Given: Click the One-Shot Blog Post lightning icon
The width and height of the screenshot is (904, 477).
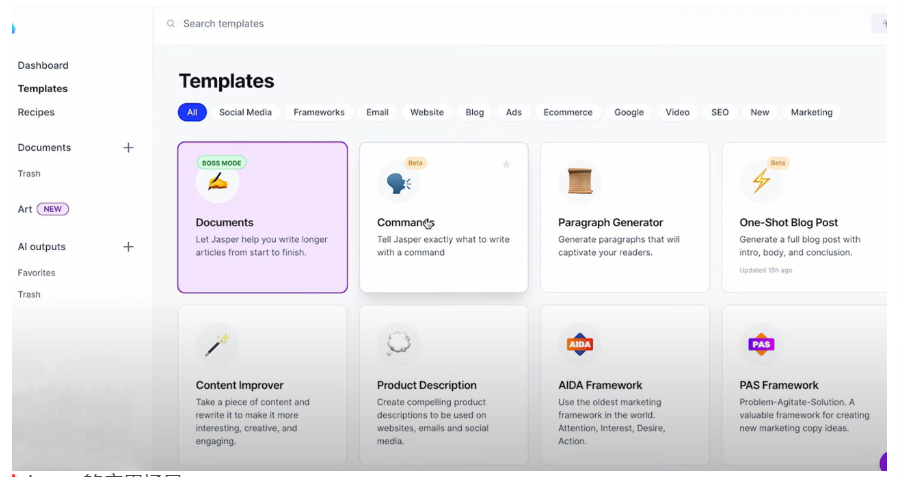Looking at the screenshot, I should [x=761, y=182].
